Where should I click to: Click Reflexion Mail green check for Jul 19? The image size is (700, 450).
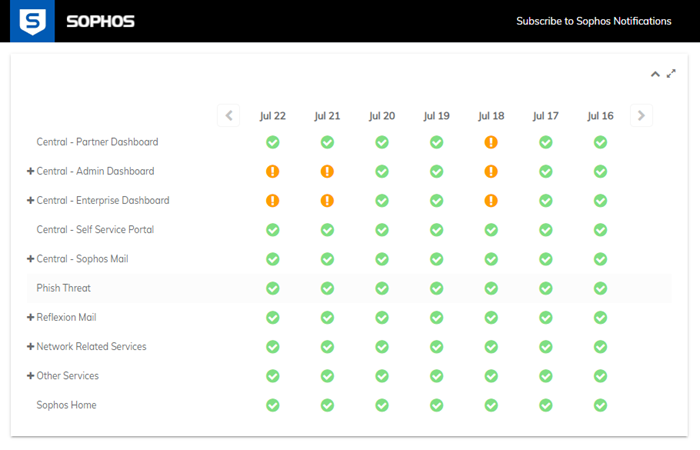(437, 318)
